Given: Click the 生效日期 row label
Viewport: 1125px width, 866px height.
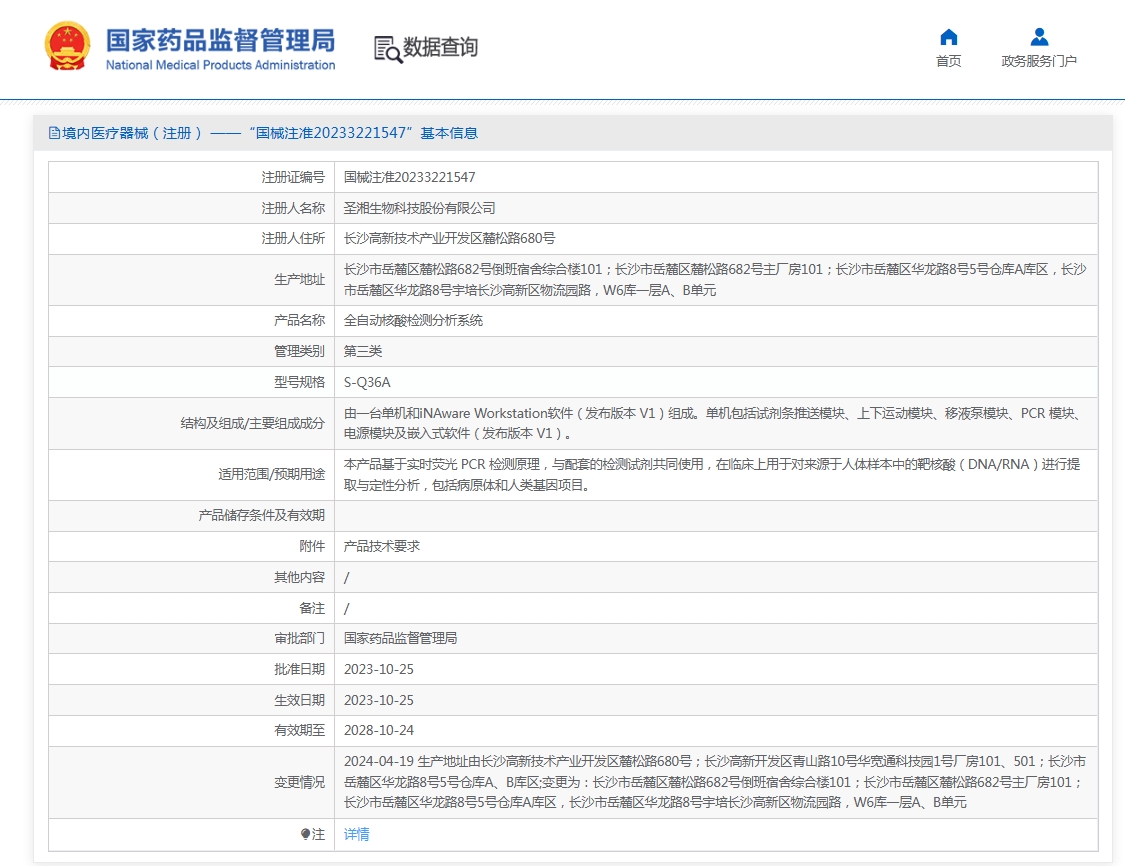Looking at the screenshot, I should (x=299, y=700).
